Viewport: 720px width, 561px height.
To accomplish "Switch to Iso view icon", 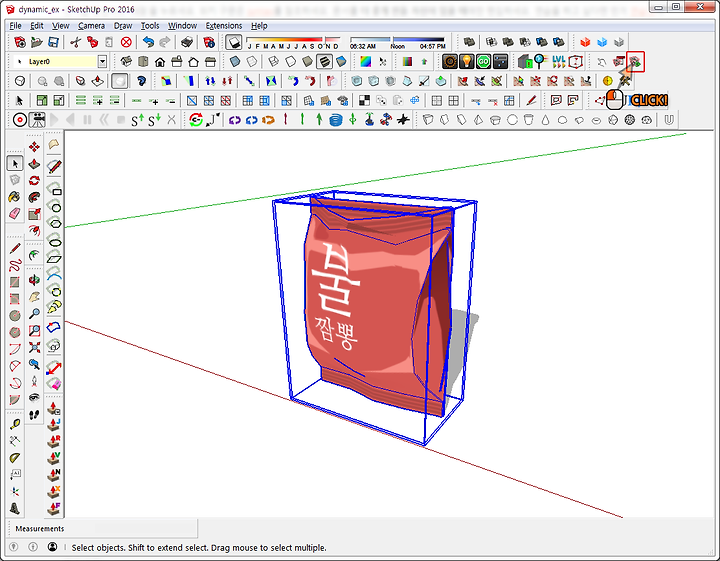I will click(x=126, y=62).
